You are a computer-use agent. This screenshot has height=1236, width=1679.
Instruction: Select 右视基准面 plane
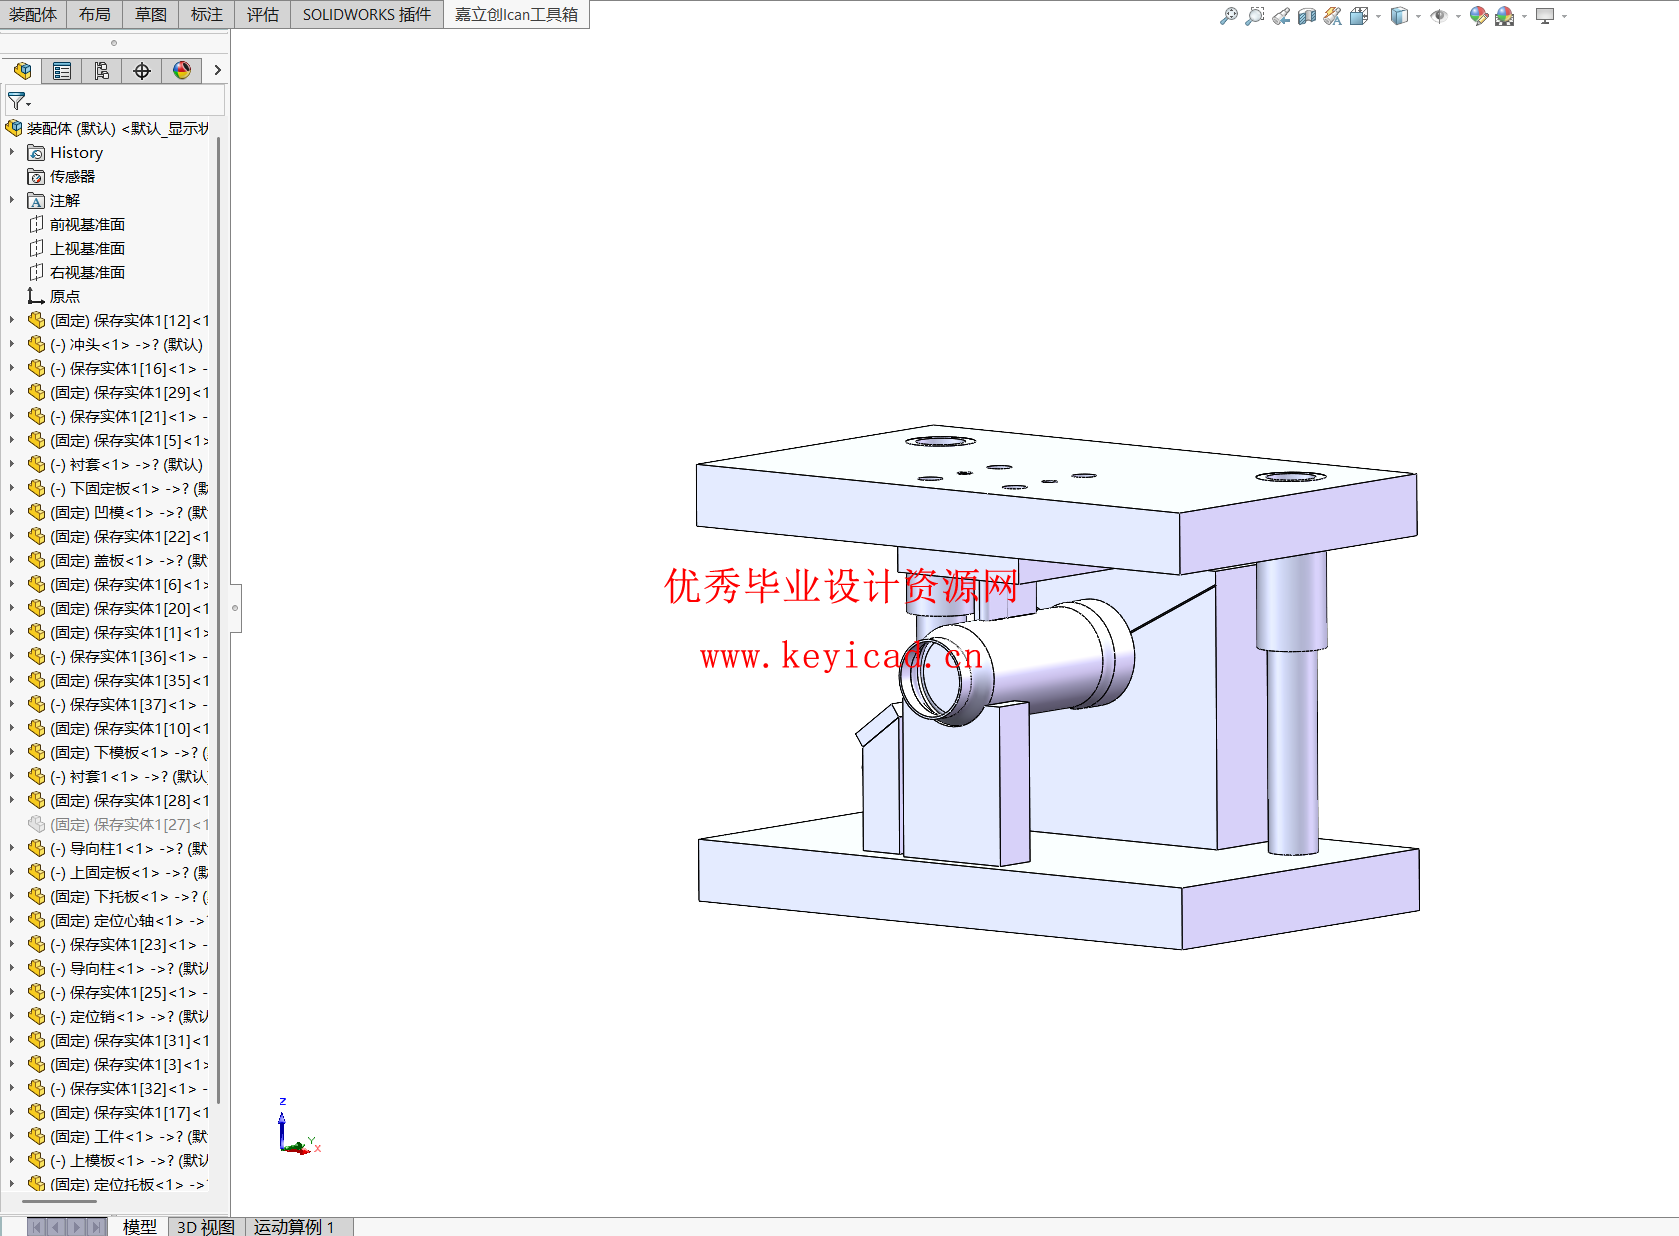pyautogui.click(x=77, y=272)
